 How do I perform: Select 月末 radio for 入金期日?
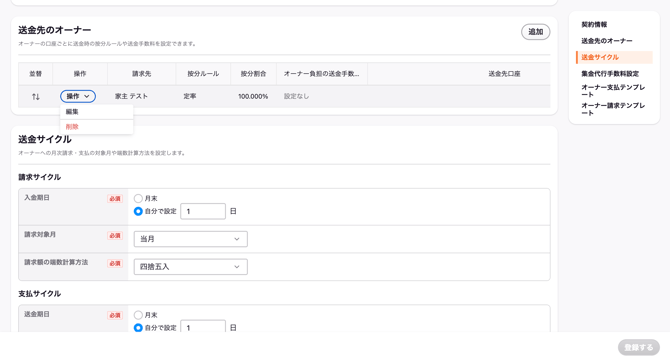pos(138,198)
